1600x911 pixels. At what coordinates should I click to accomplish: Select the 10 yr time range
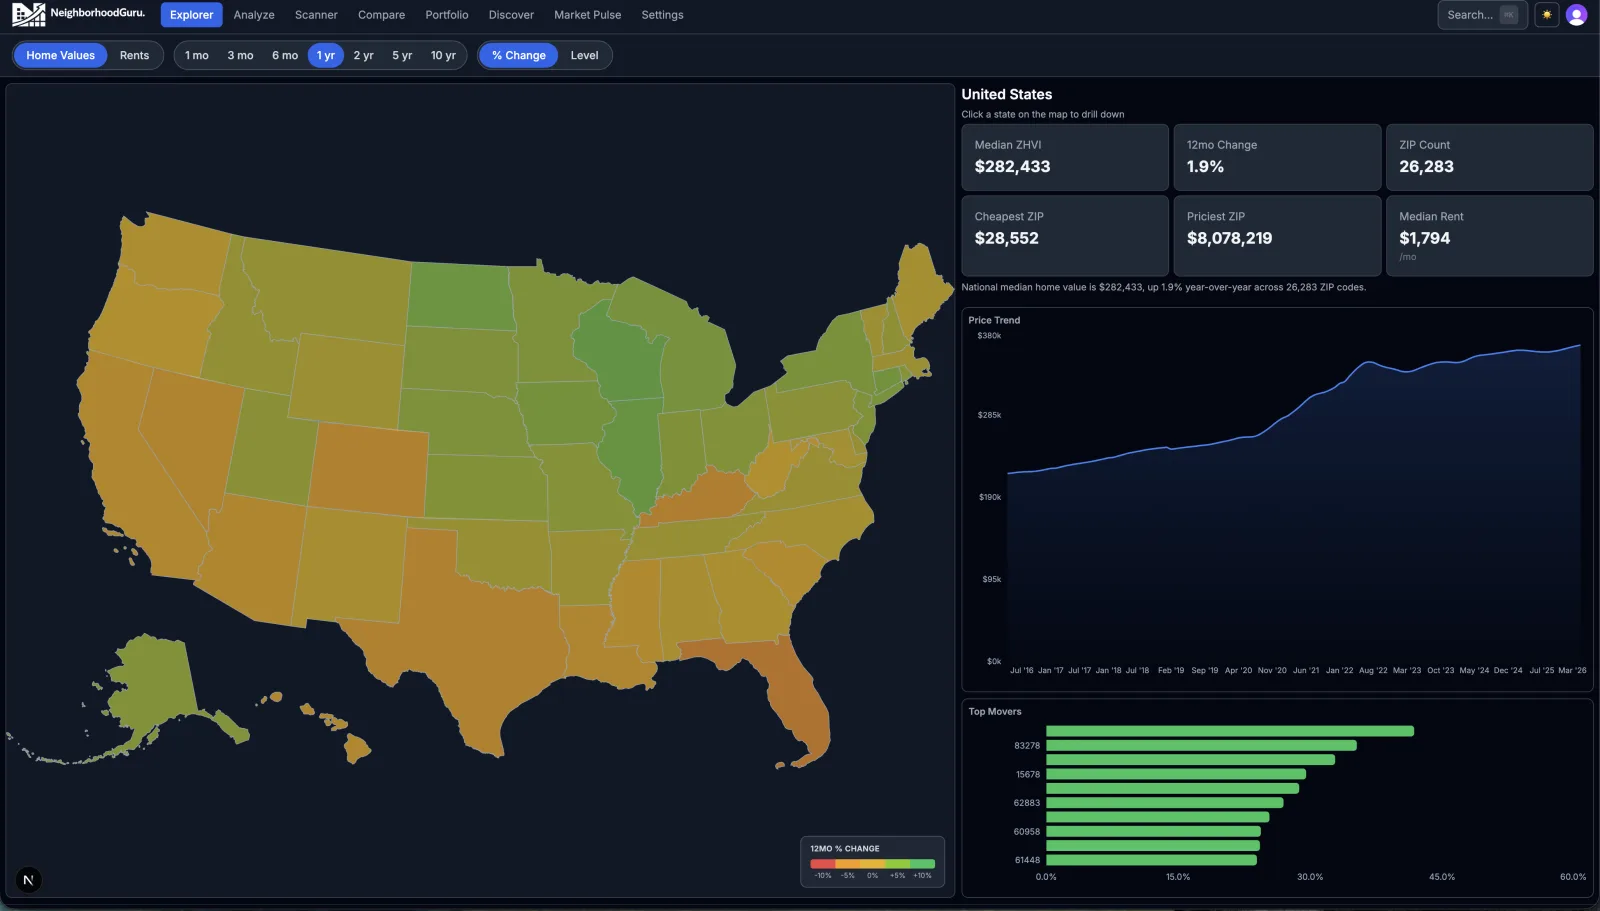pos(442,55)
